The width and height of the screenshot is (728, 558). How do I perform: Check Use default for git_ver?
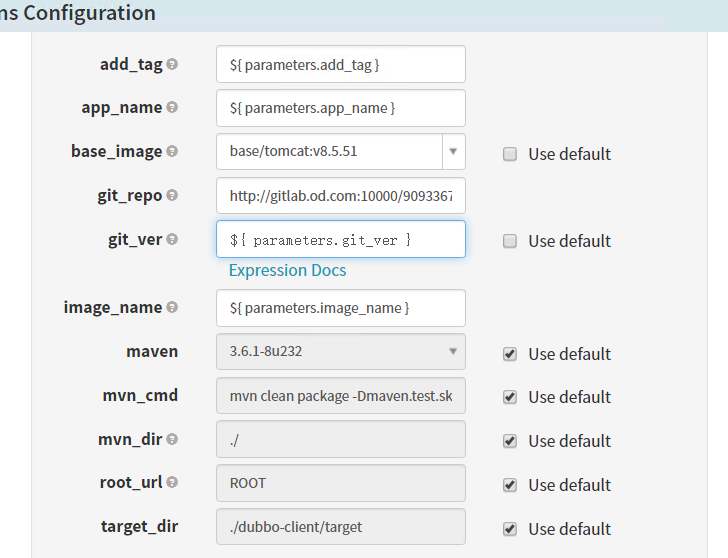(x=510, y=241)
